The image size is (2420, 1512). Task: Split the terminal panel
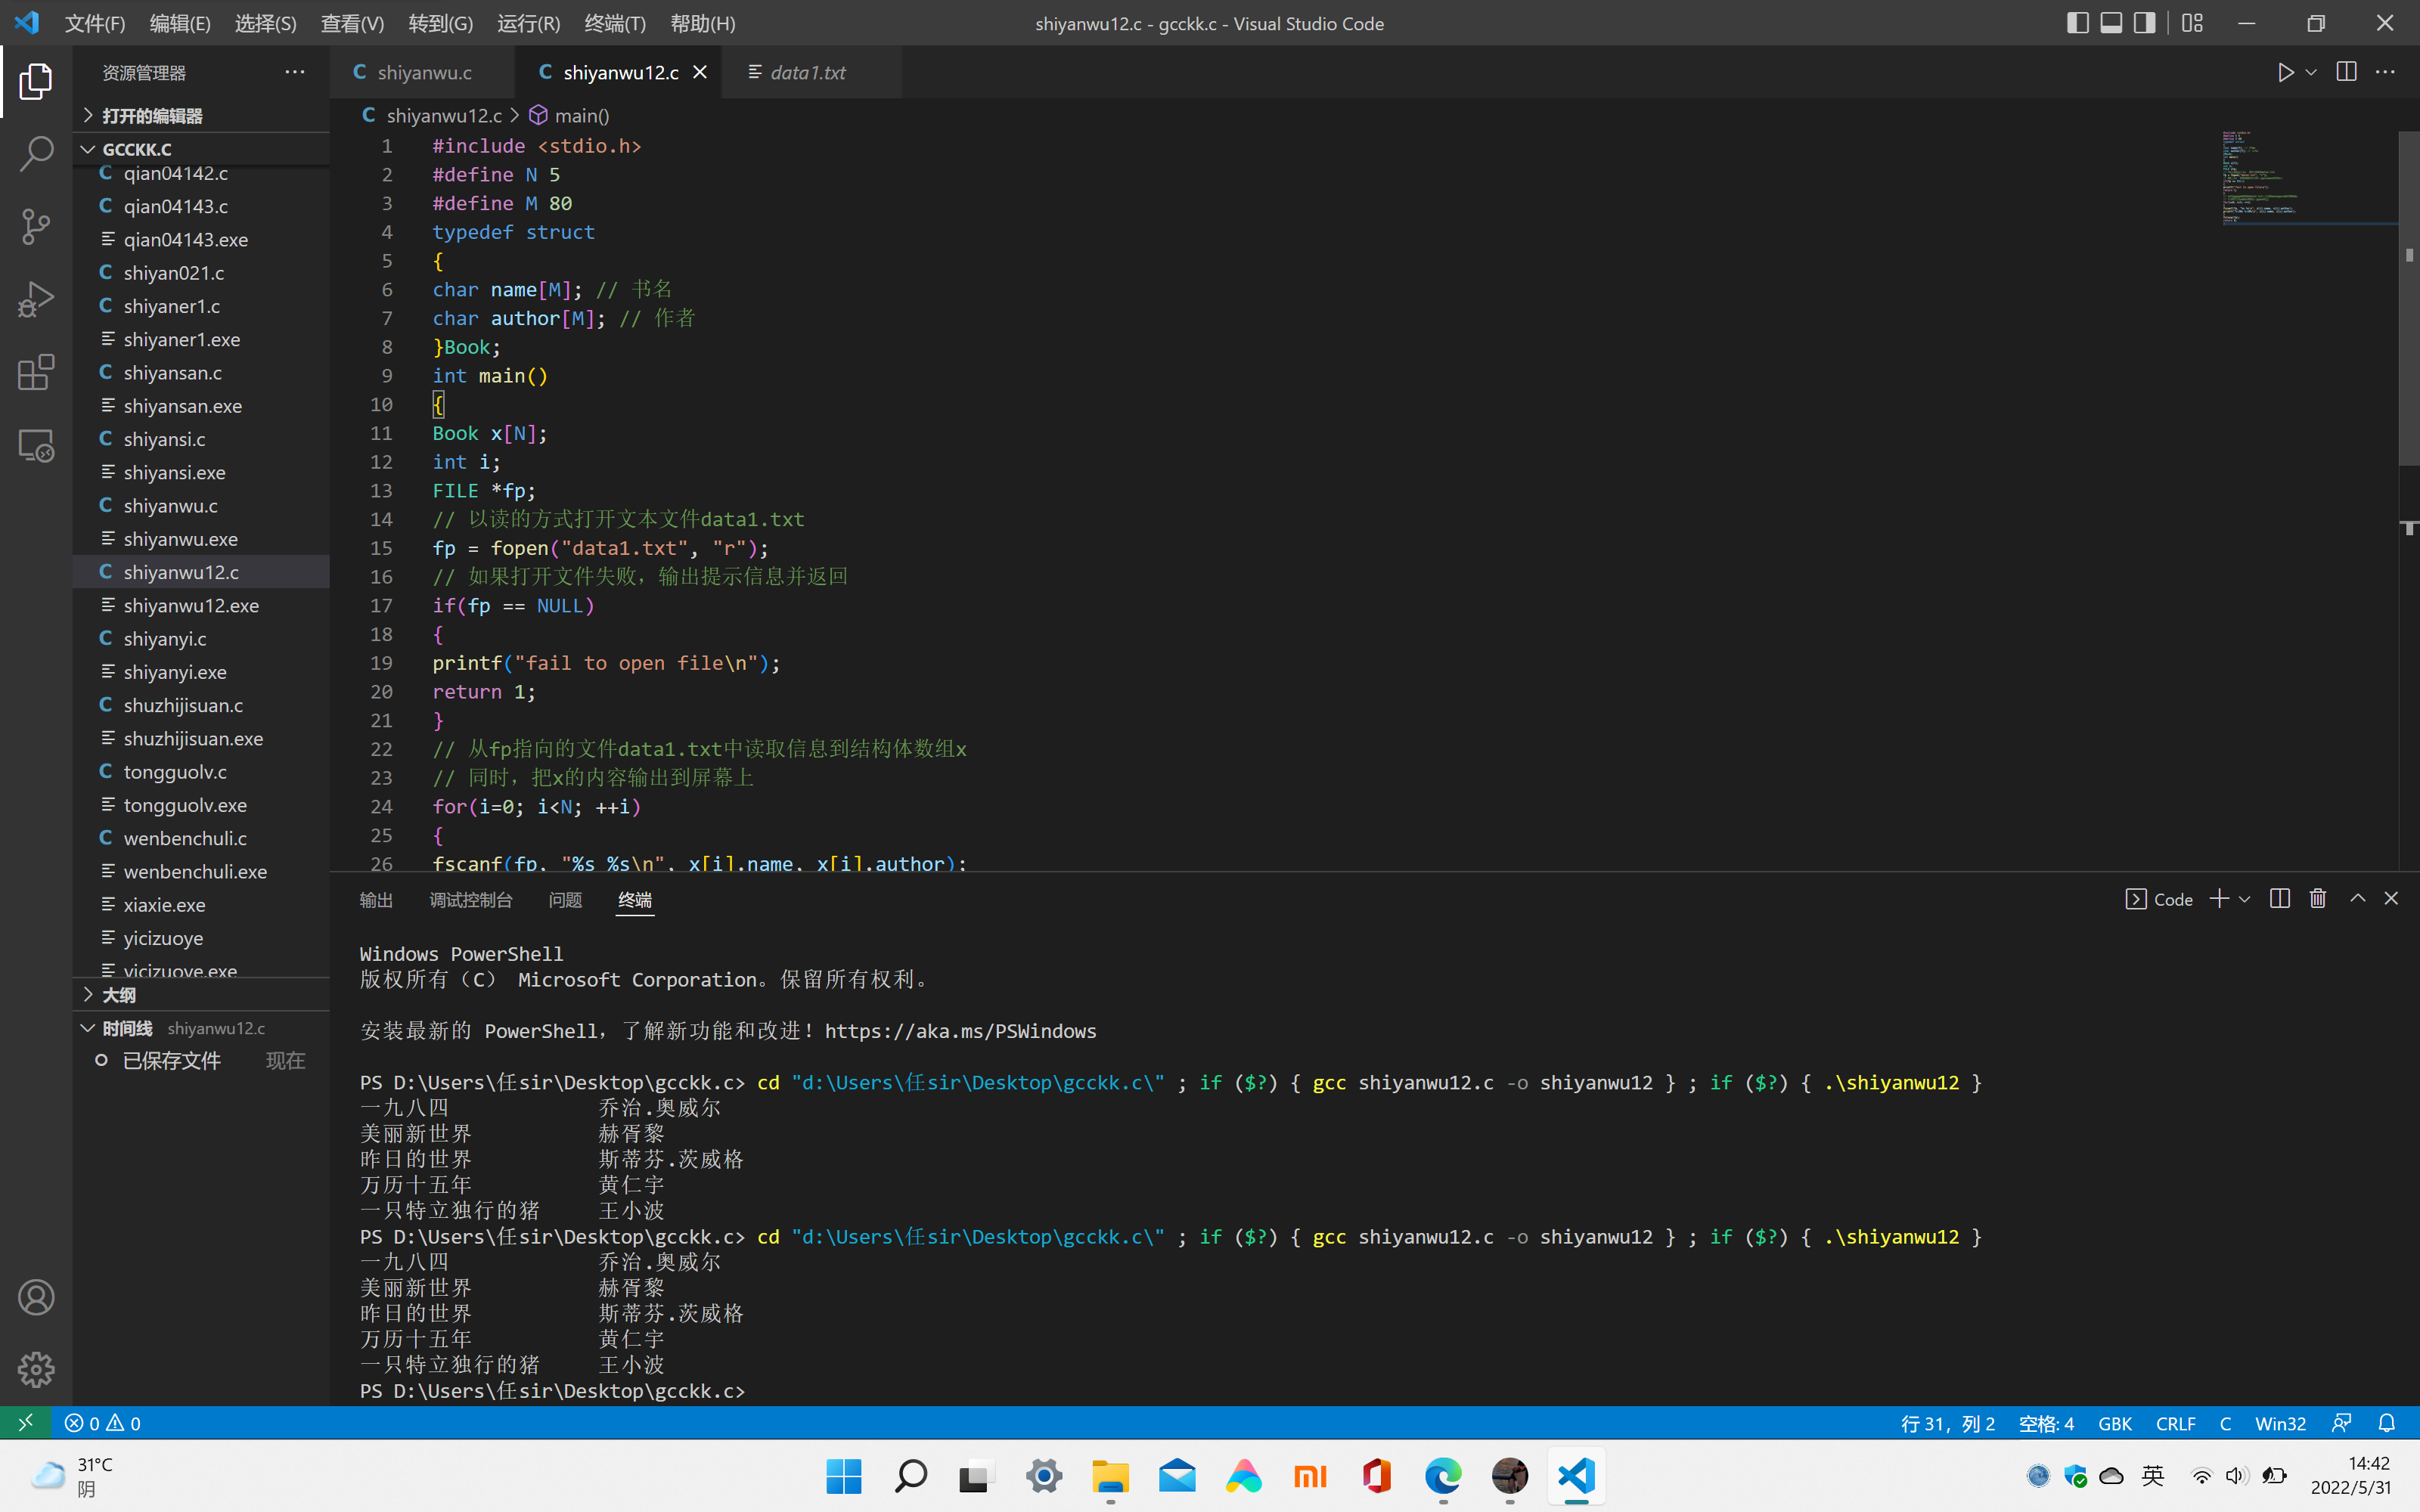(x=2280, y=899)
